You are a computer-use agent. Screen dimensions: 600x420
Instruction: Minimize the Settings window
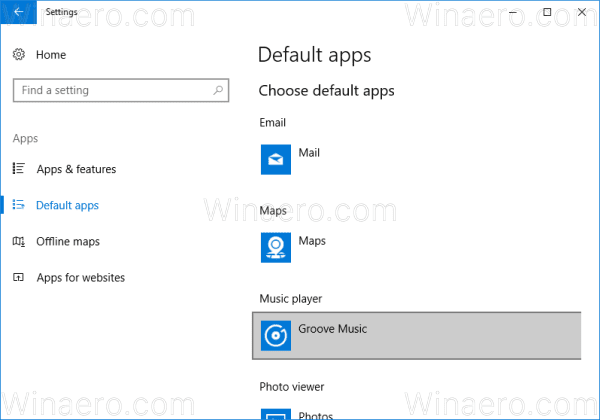coord(513,12)
